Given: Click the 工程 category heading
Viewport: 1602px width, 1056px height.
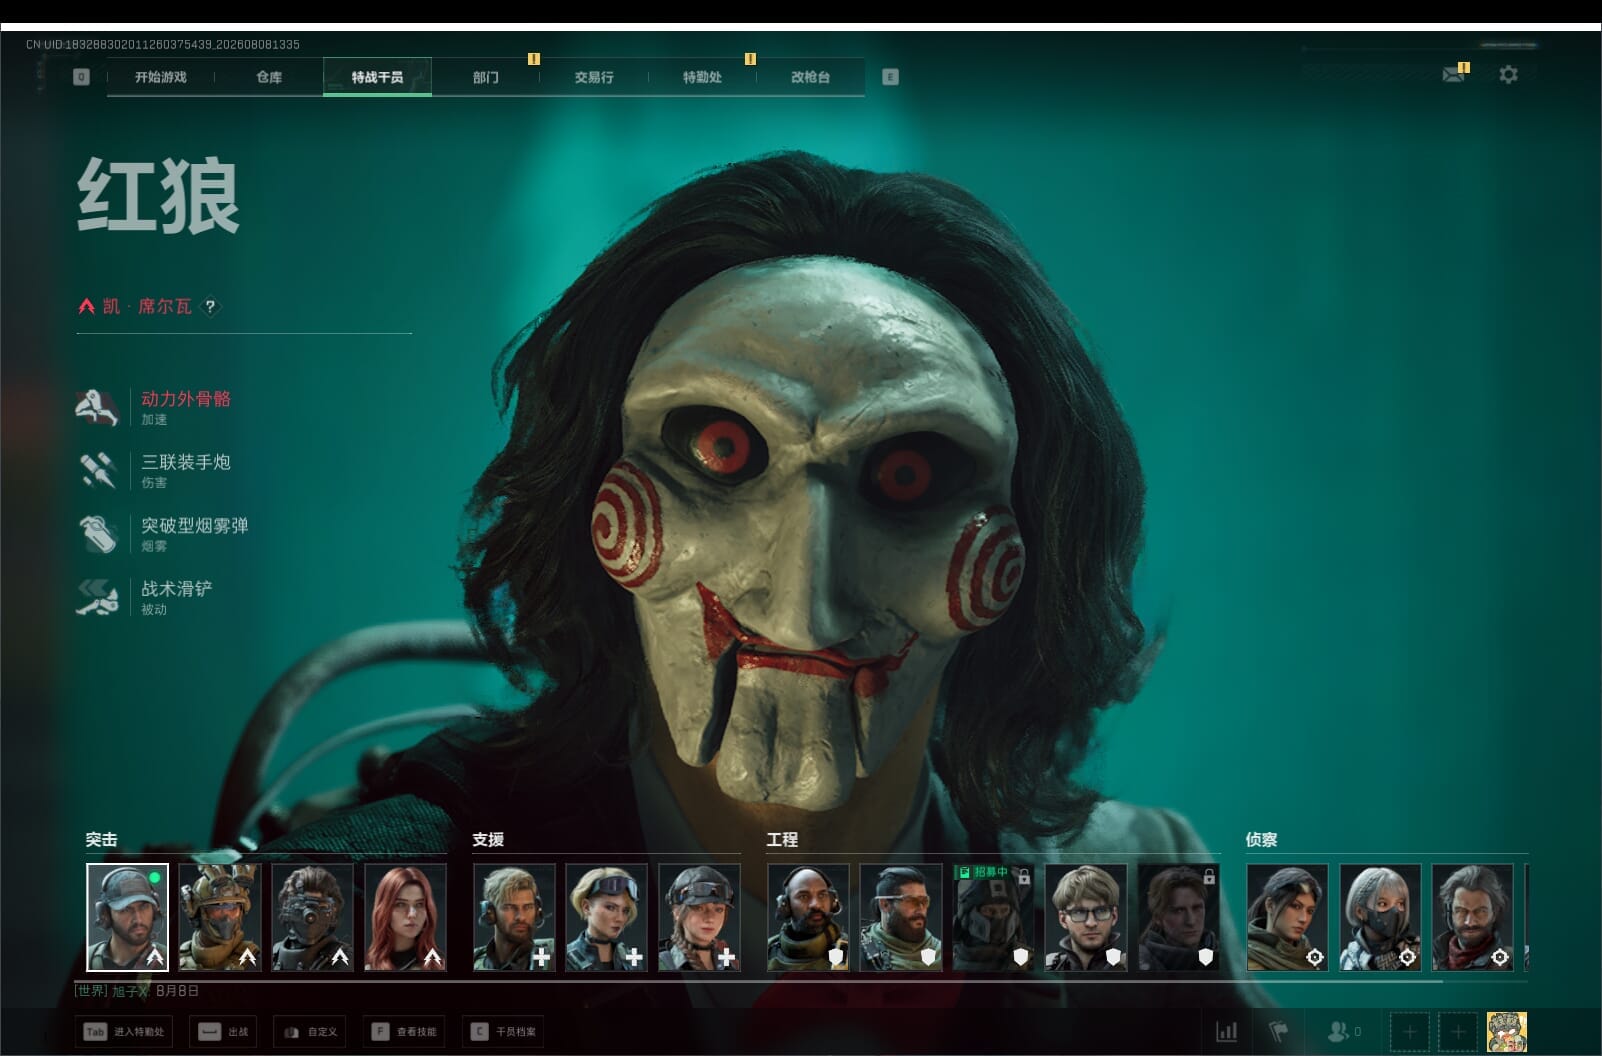Looking at the screenshot, I should 782,839.
